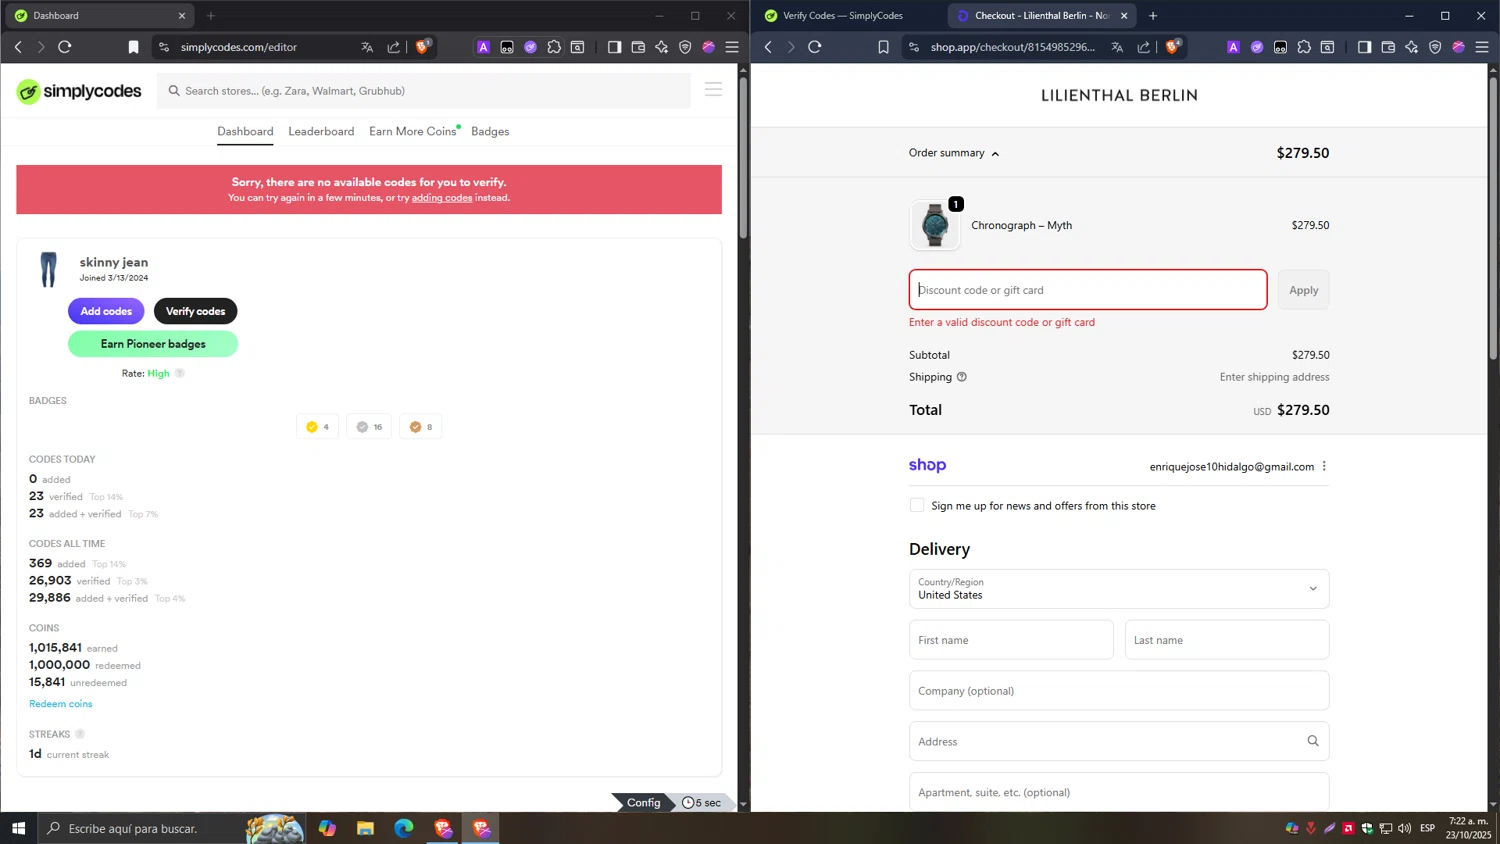The width and height of the screenshot is (1500, 844).
Task: Bookmark the simplycodes page in left window
Action: point(133,47)
